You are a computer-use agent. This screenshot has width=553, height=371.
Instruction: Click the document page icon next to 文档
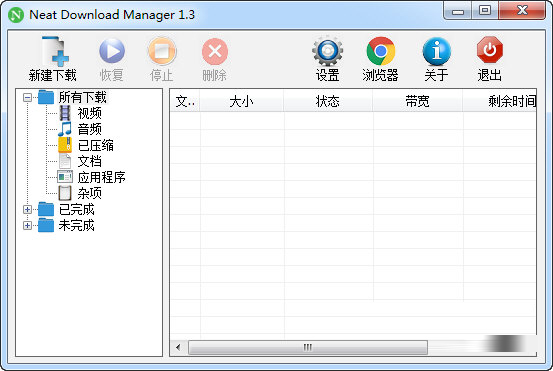click(65, 161)
